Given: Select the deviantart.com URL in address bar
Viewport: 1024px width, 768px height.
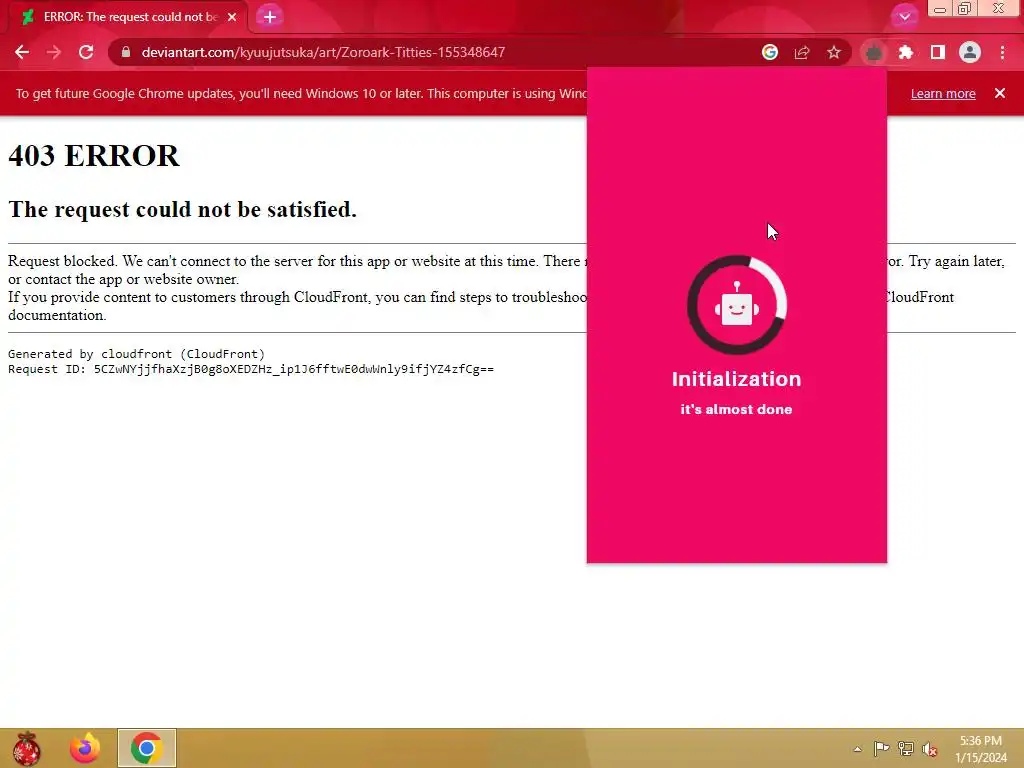Looking at the screenshot, I should pyautogui.click(x=323, y=52).
